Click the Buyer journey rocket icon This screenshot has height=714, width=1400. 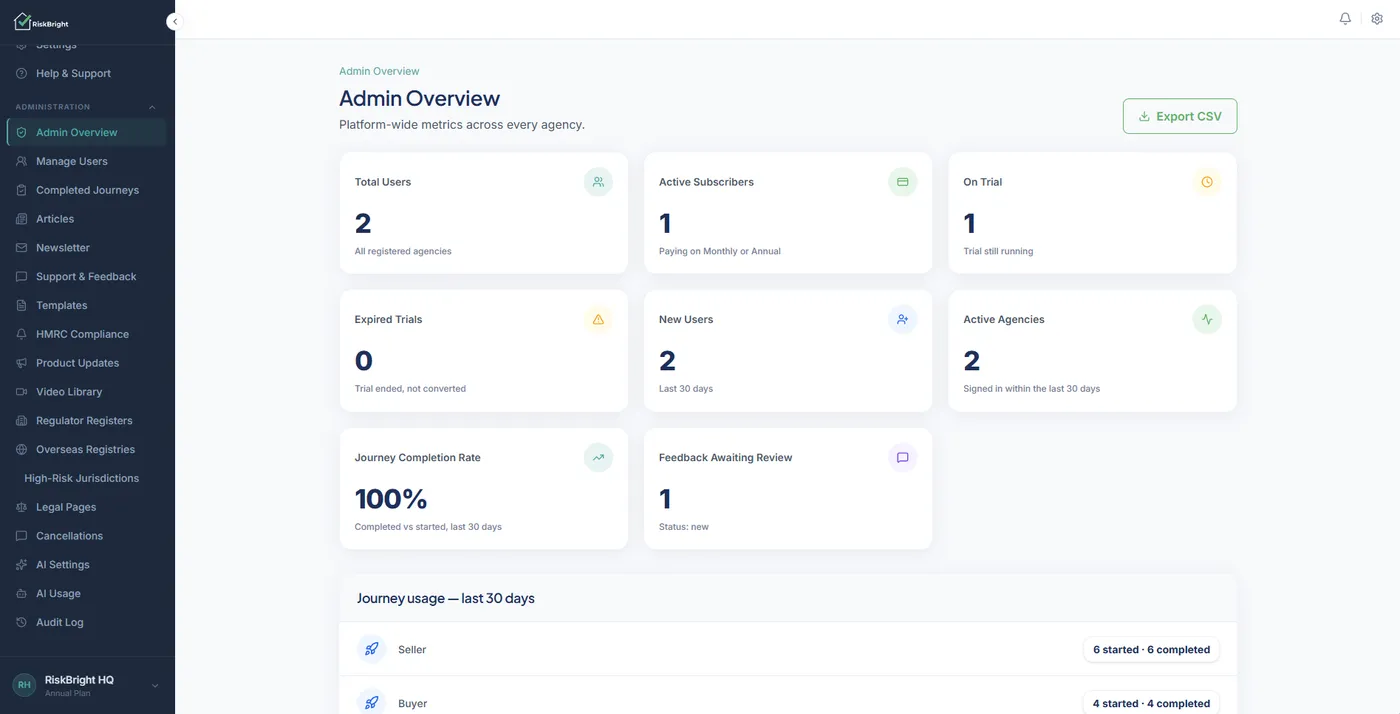(371, 703)
